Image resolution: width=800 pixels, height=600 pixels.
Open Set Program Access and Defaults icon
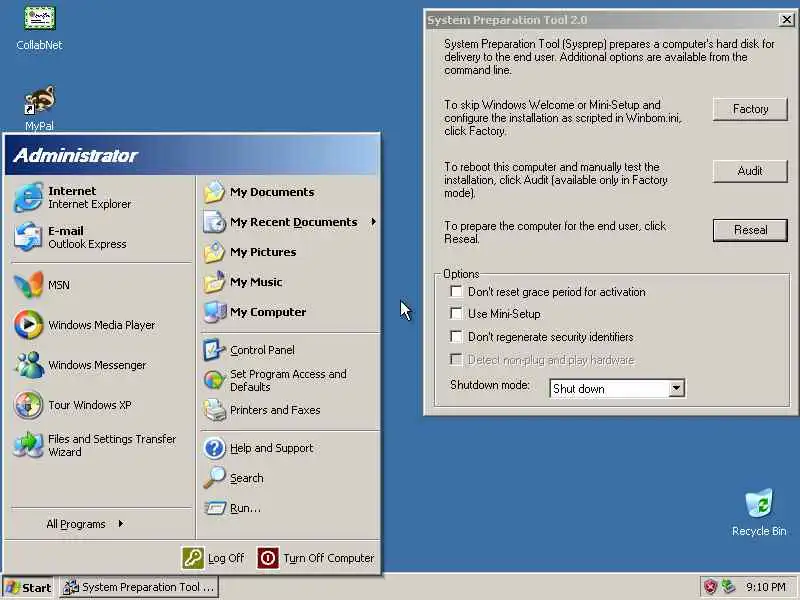pyautogui.click(x=214, y=380)
